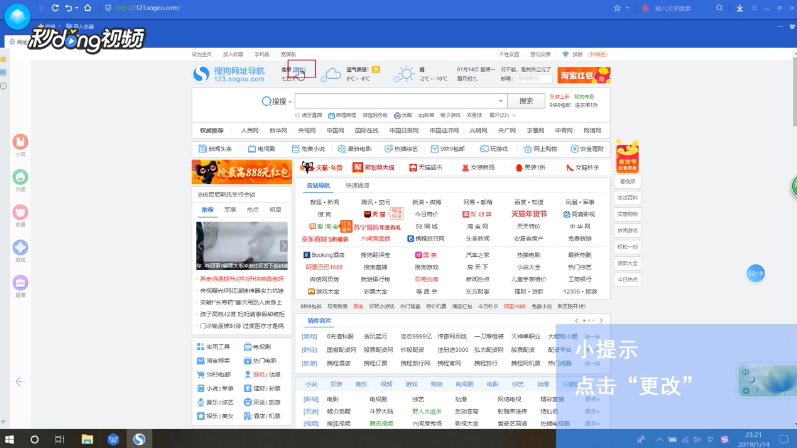Click the browser undo-close arrow icon

coord(68,8)
